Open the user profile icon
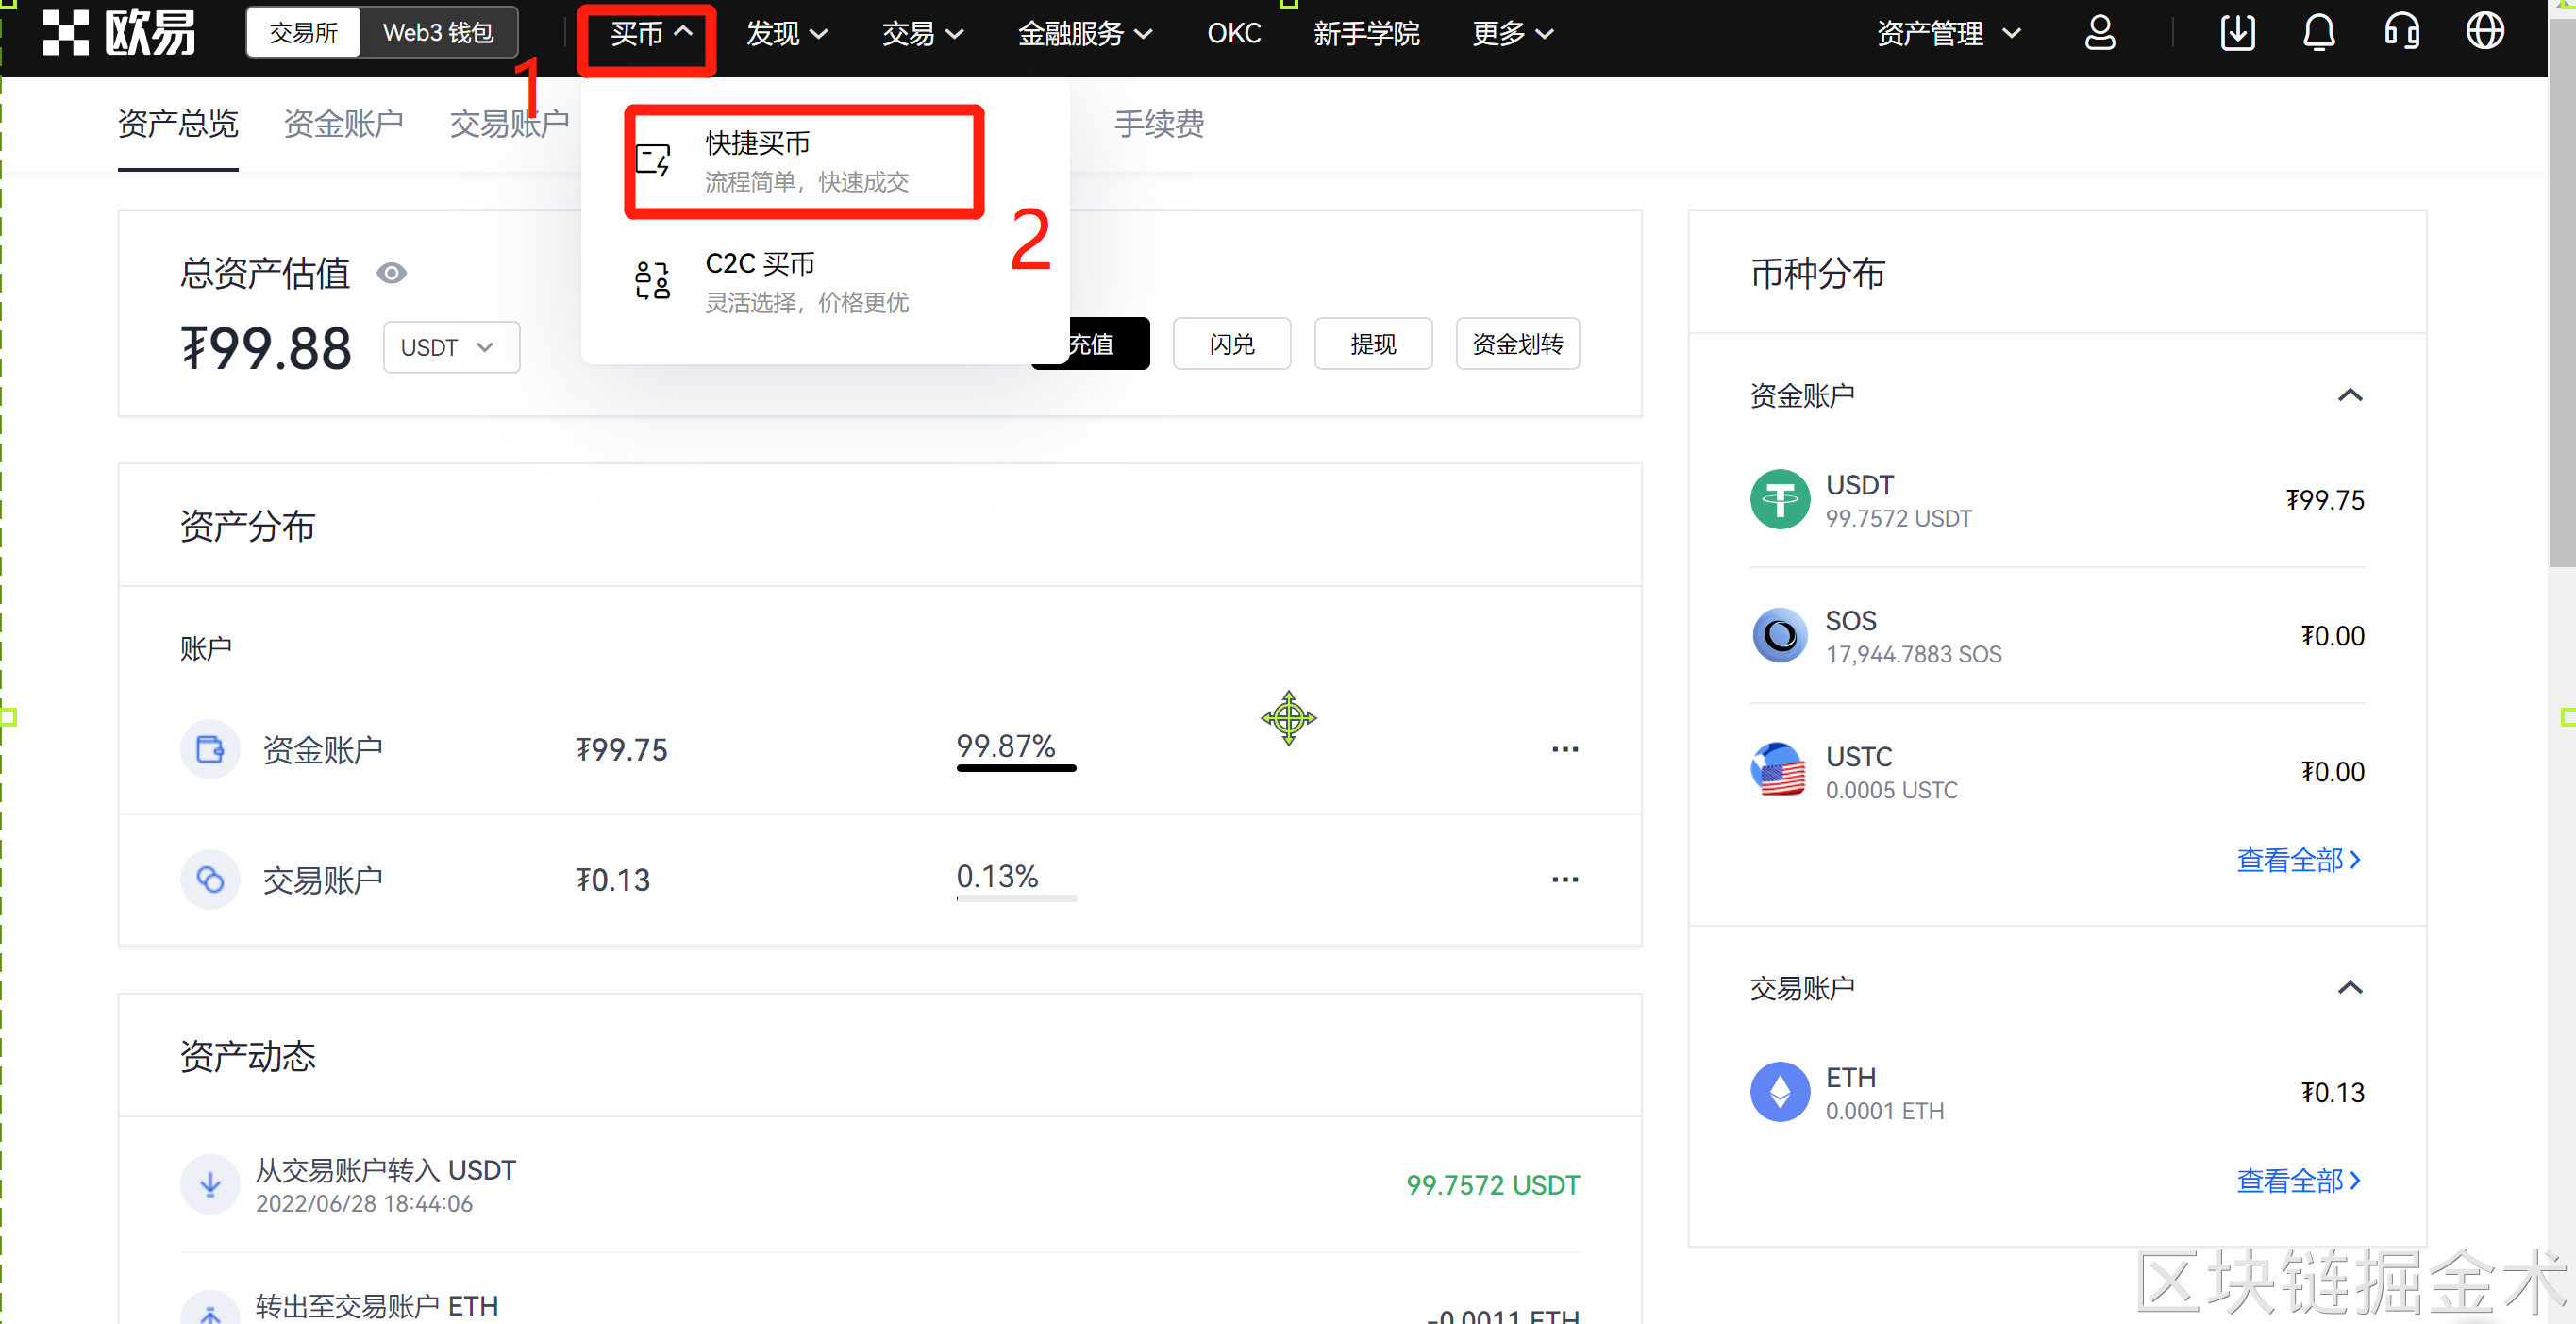Screen dimensions: 2576x1324 coord(2099,33)
